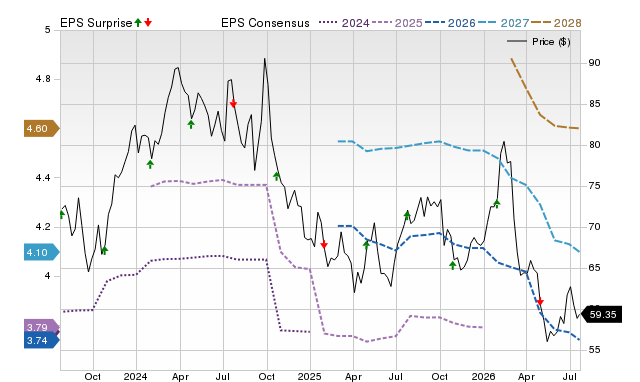Select the red EPS miss arrow from spring 2026
The width and height of the screenshot is (640, 382).
tap(540, 302)
